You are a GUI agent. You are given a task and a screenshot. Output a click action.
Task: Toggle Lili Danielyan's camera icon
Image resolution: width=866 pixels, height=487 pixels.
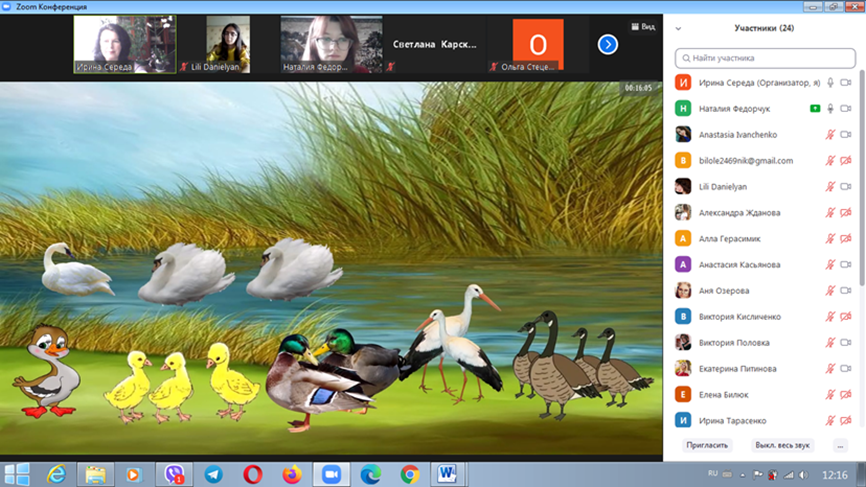point(846,187)
